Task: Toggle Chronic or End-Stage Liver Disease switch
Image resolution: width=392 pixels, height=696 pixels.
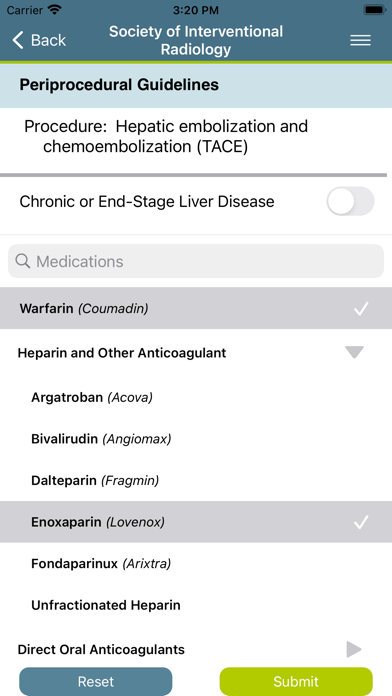Action: pyautogui.click(x=350, y=201)
